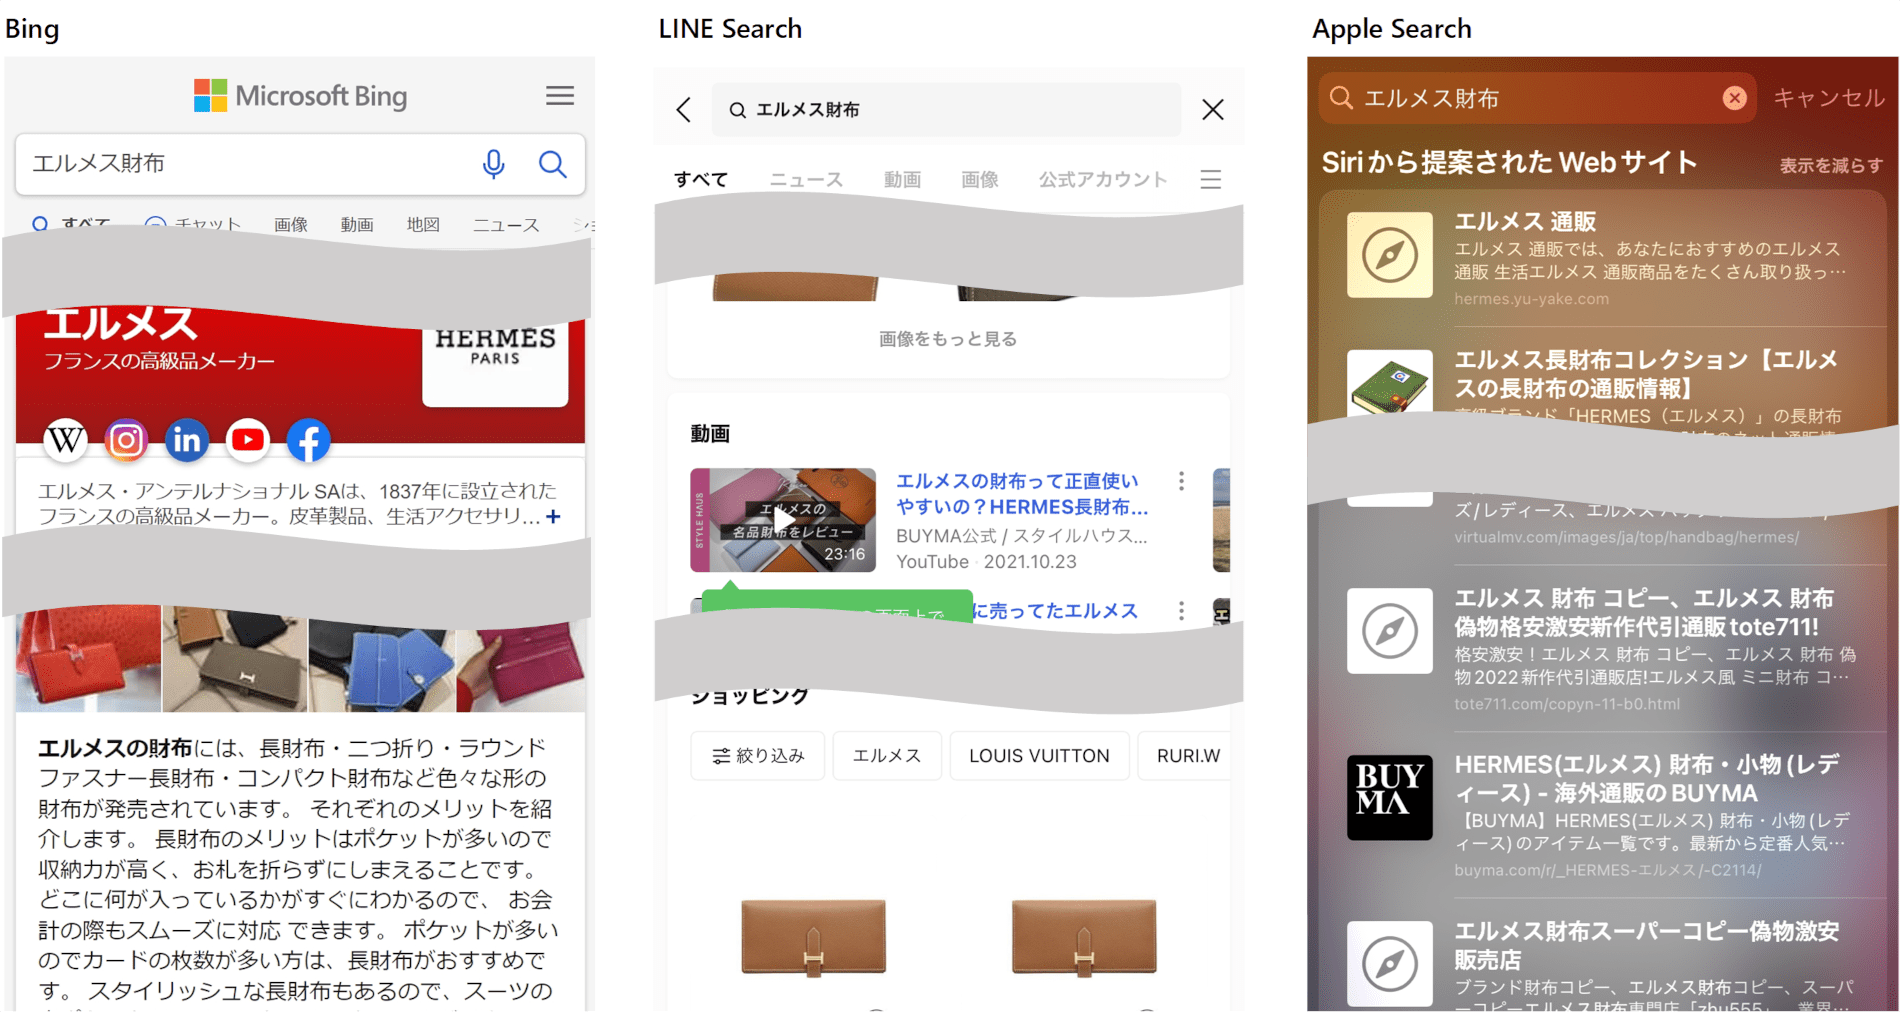Tap the Bing microphone voice search icon
The height and width of the screenshot is (1012, 1900).
493,164
